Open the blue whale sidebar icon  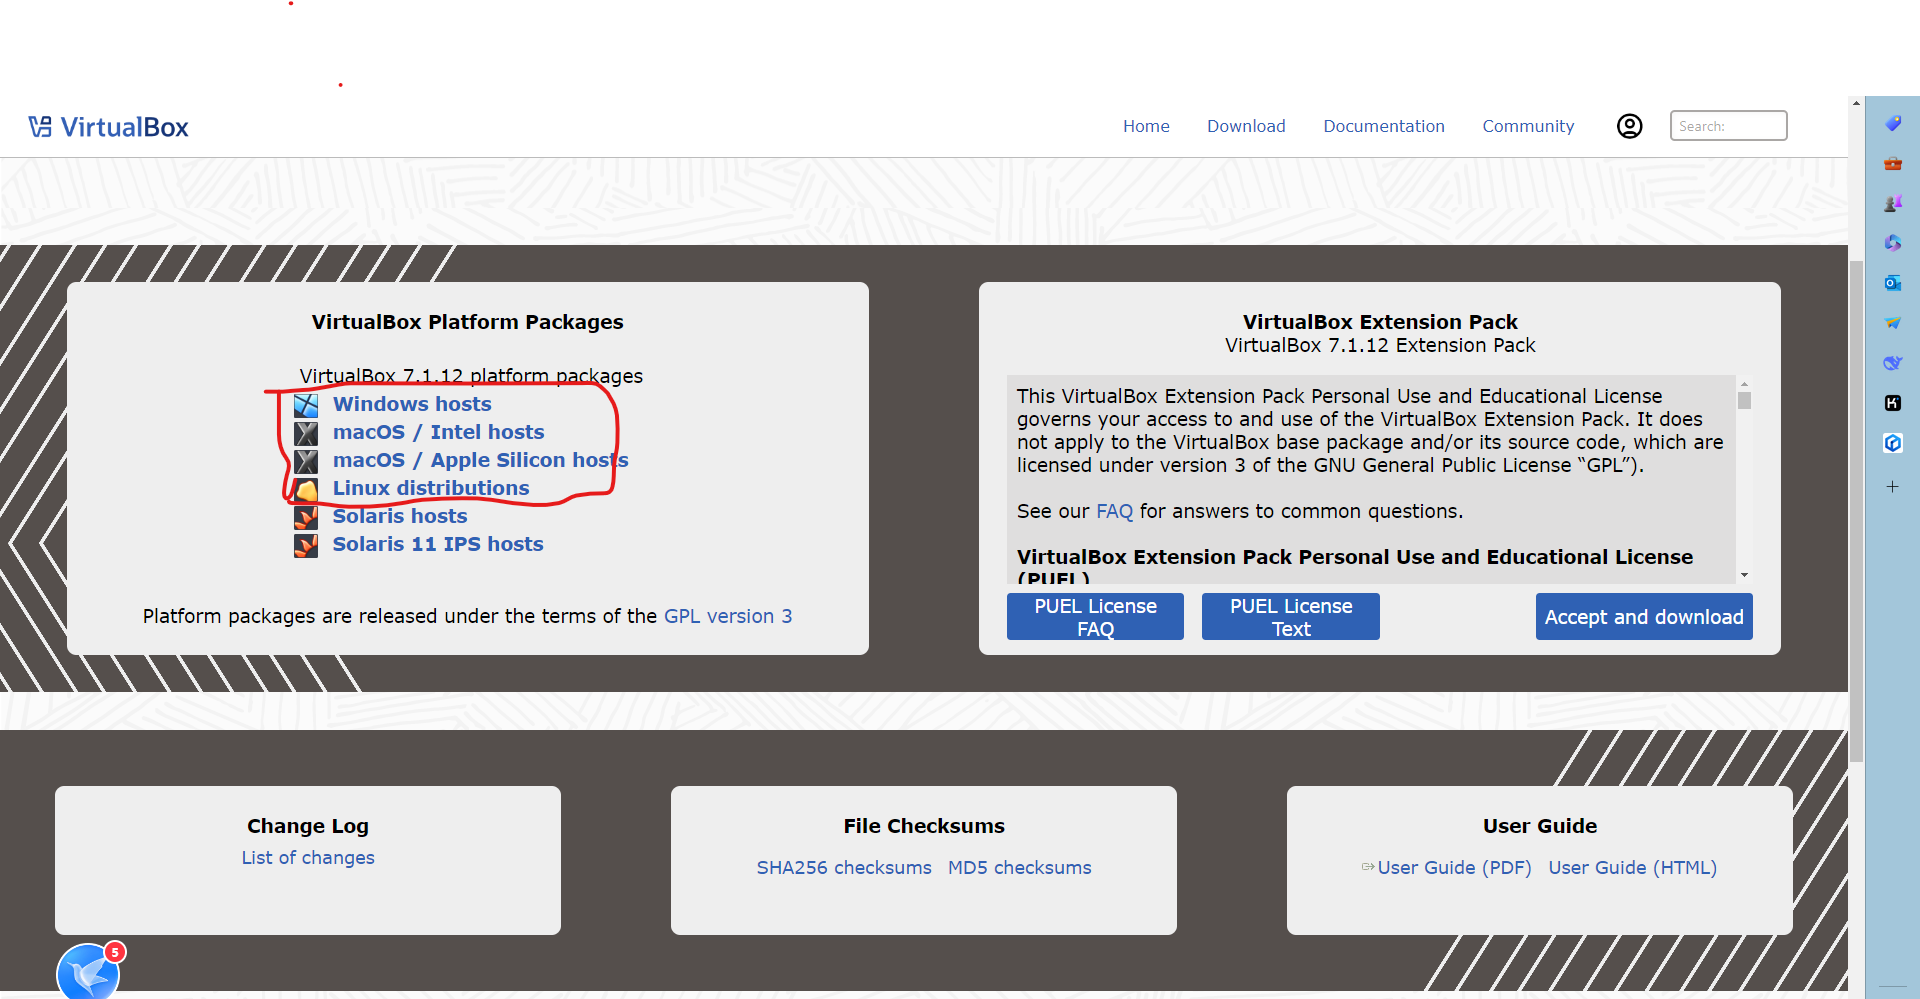[x=1892, y=363]
